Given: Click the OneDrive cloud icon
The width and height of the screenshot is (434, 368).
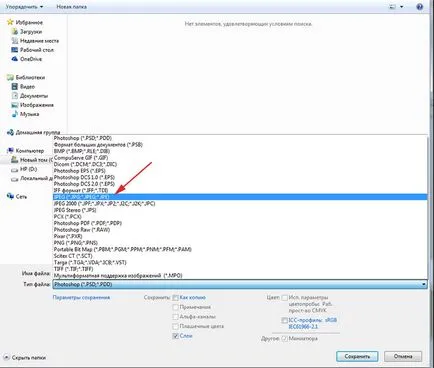Looking at the screenshot, I should click(15, 59).
